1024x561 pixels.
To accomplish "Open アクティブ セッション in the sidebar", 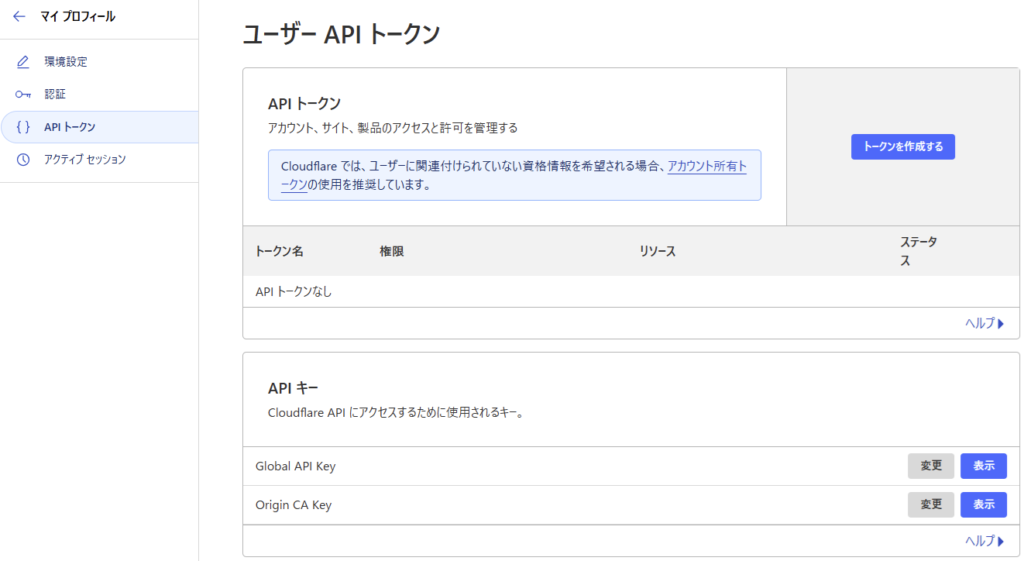I will click(99, 159).
